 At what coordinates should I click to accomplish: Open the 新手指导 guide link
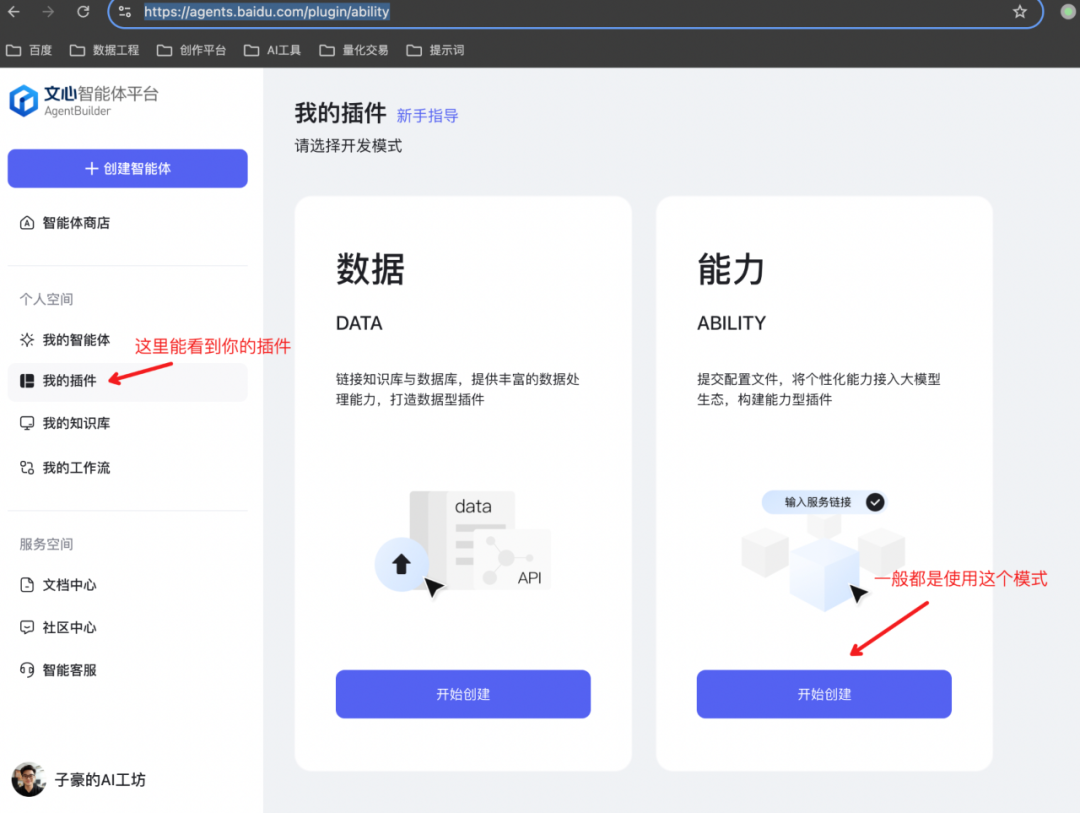pos(430,116)
